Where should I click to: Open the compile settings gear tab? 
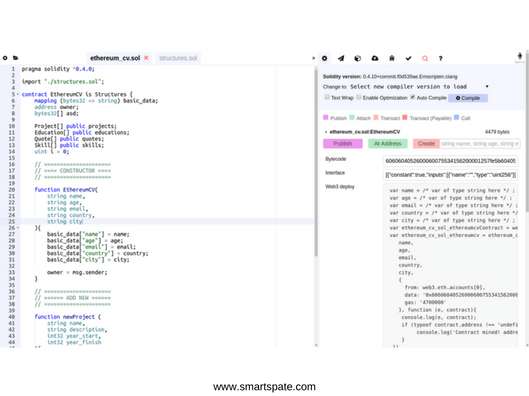tap(325, 58)
